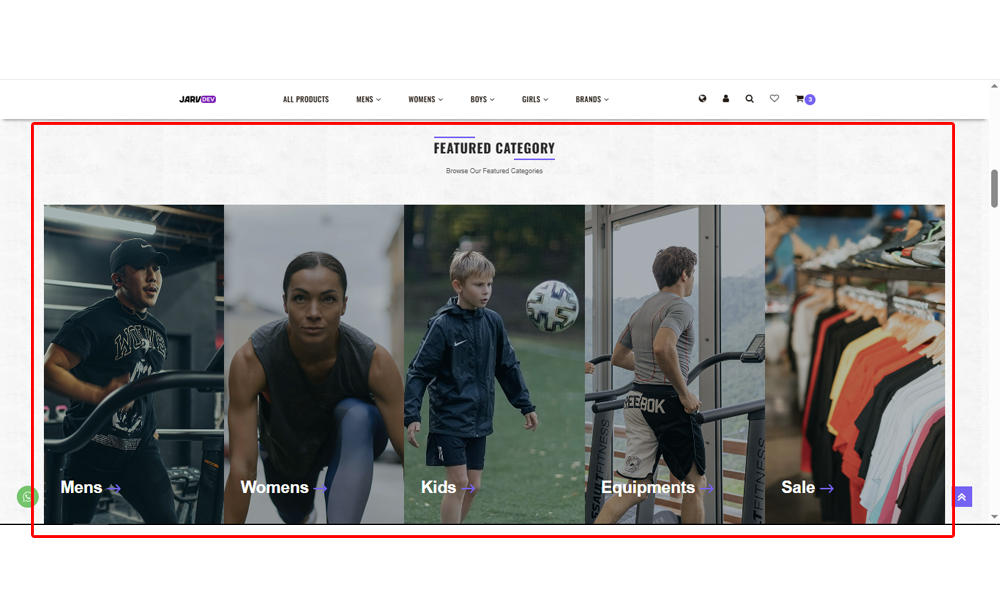Expand the MENS dropdown menu

pyautogui.click(x=368, y=99)
